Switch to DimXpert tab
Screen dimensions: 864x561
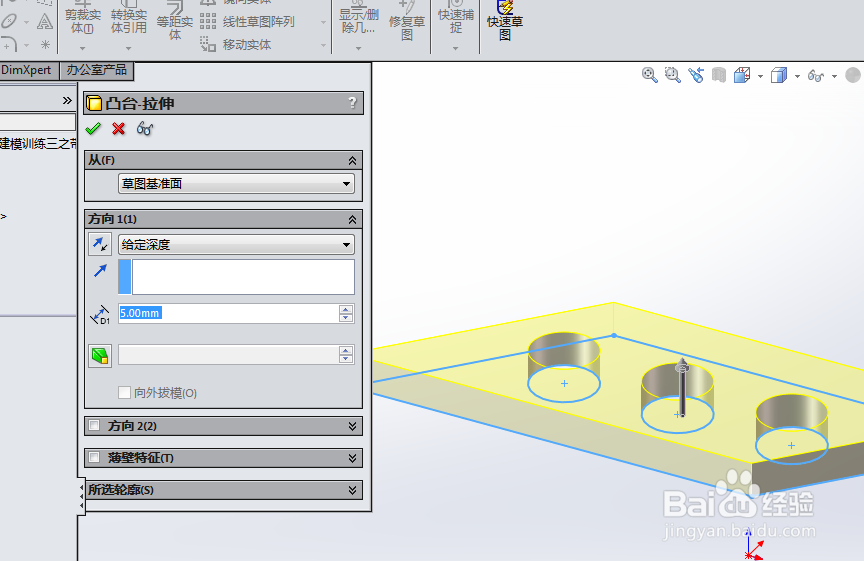pos(27,71)
